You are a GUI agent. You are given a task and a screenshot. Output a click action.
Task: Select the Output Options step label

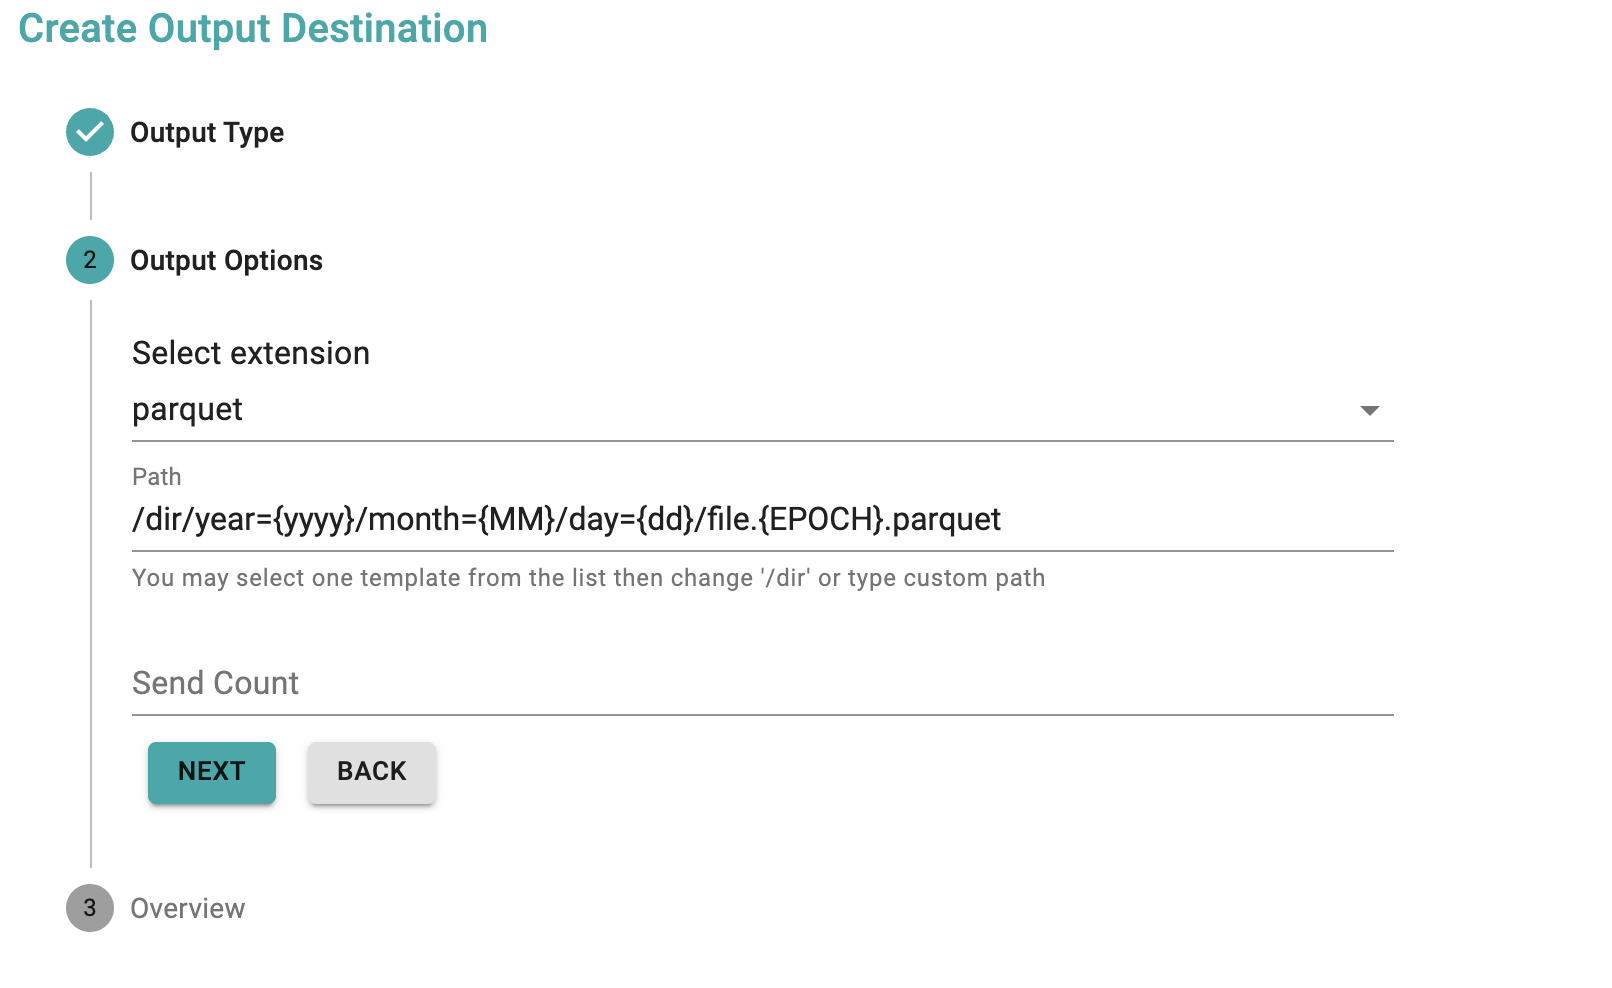(x=227, y=261)
